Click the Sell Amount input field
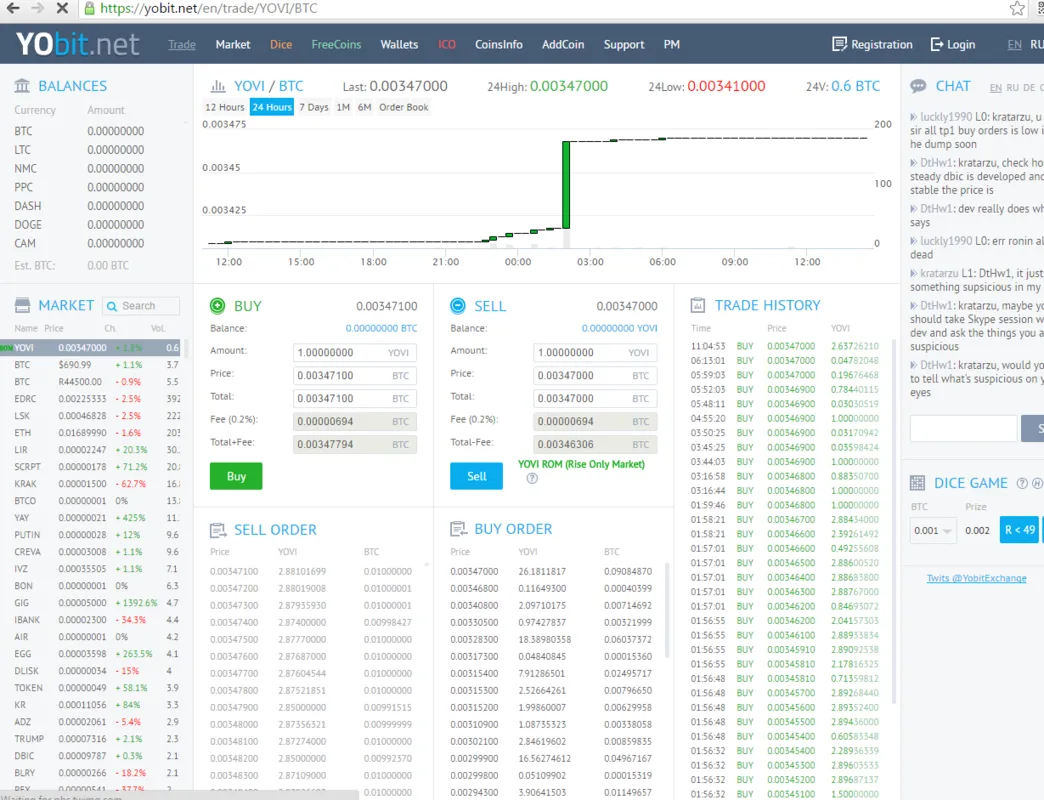Image resolution: width=1044 pixels, height=800 pixels. coord(595,353)
